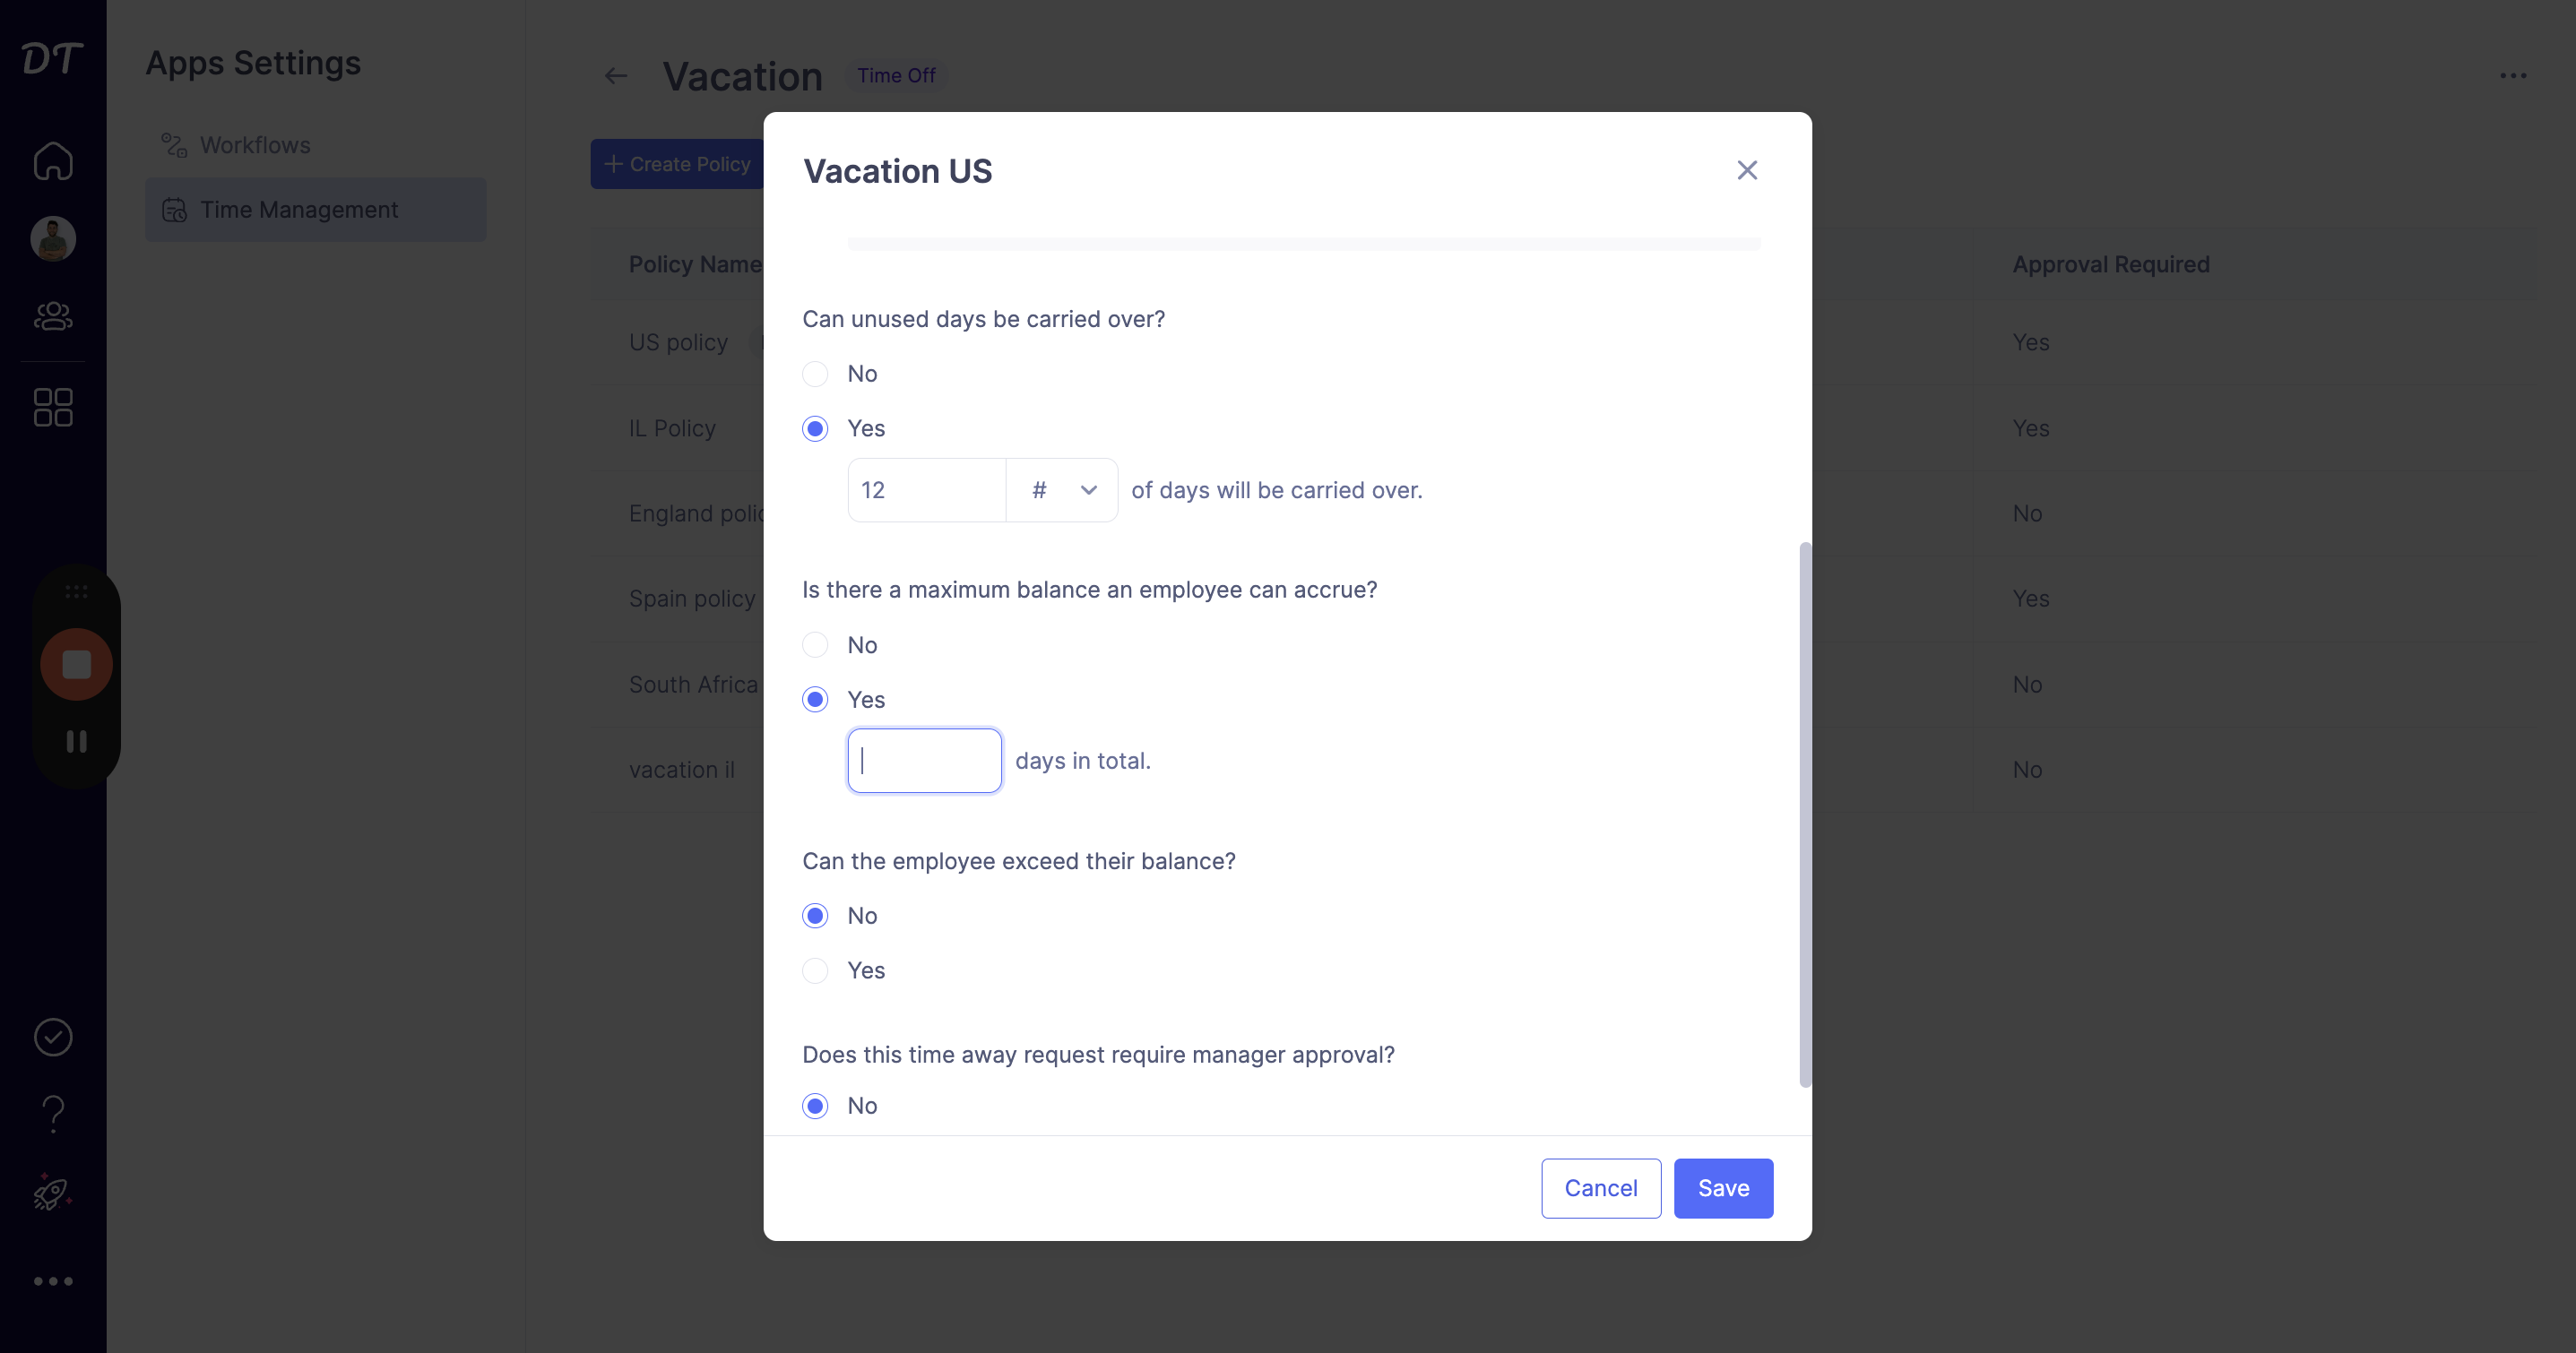This screenshot has width=2576, height=1353.
Task: Open the help question mark icon
Action: click(53, 1114)
